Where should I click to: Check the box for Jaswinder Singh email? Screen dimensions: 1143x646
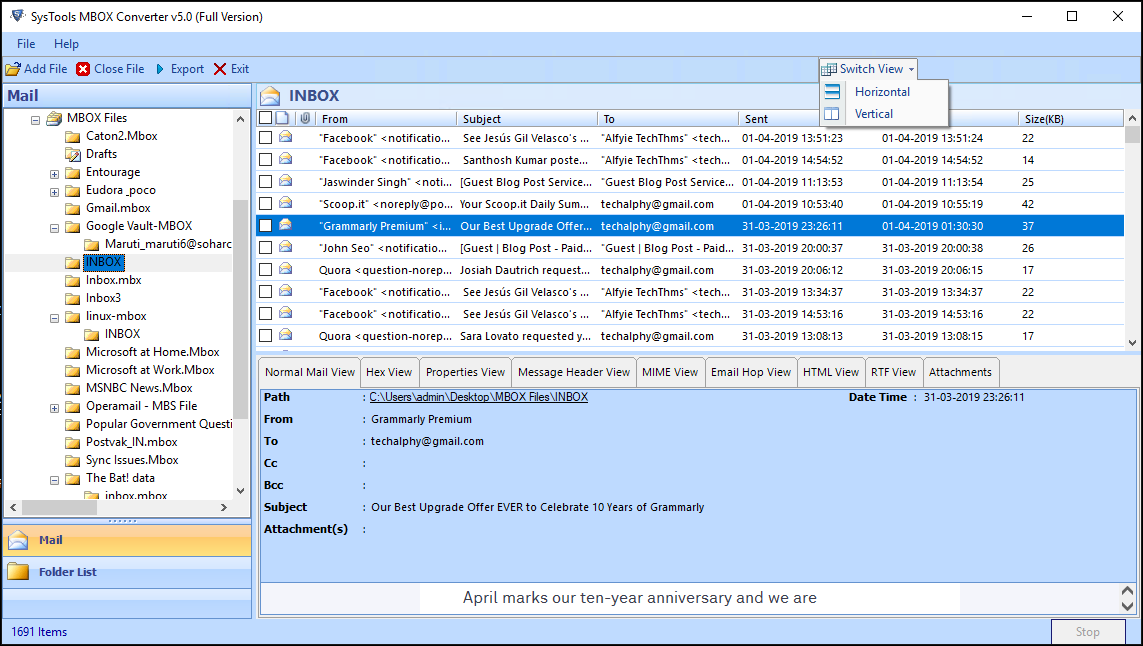pos(265,182)
